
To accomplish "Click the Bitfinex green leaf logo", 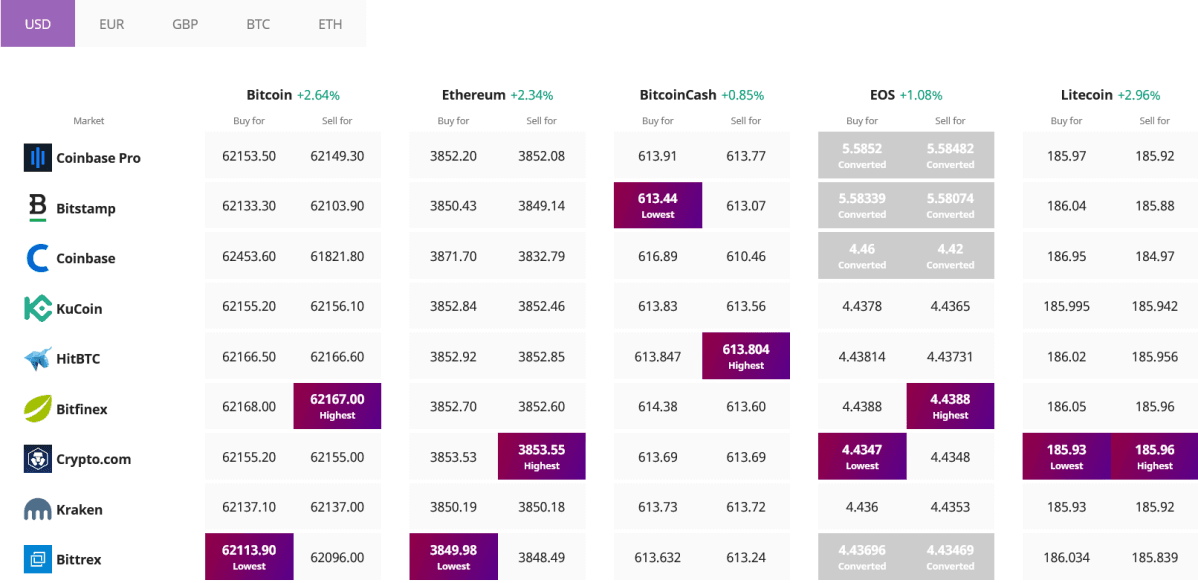I will [x=37, y=409].
